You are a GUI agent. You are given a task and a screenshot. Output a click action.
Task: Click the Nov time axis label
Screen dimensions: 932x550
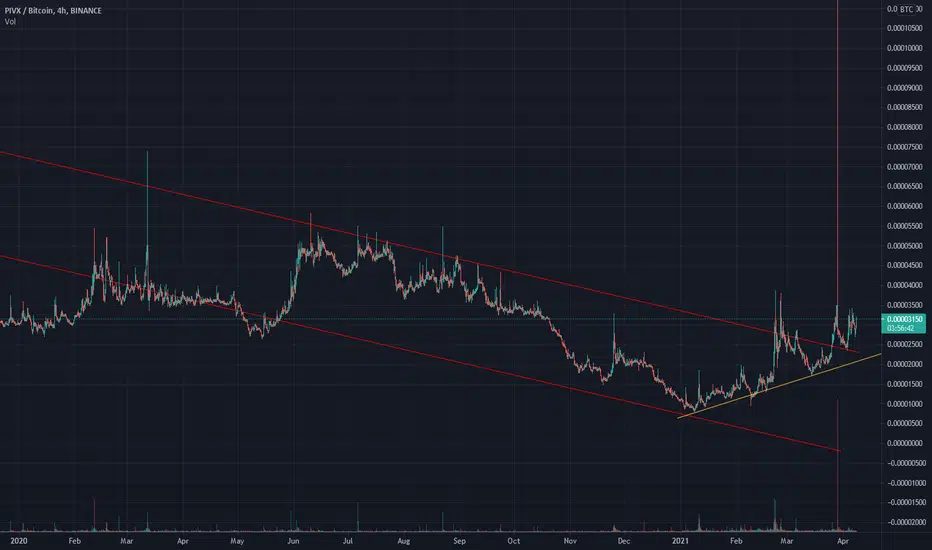[x=570, y=541]
